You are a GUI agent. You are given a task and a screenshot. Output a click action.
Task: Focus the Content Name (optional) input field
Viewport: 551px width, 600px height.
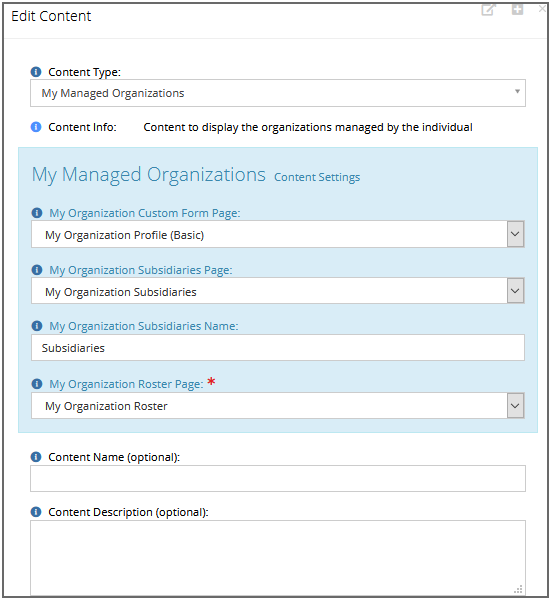pyautogui.click(x=278, y=479)
